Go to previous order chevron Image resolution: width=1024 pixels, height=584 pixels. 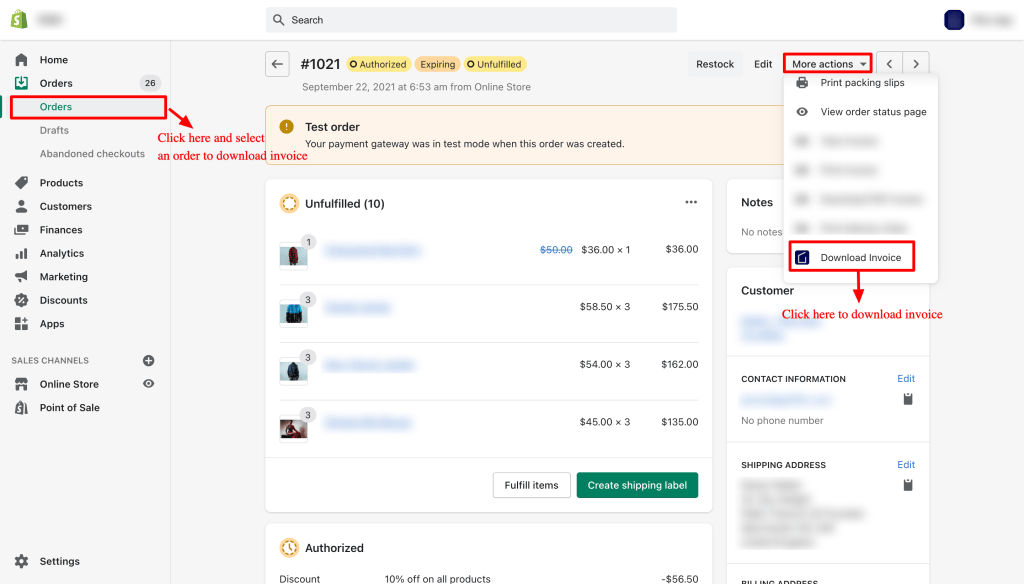tap(889, 64)
